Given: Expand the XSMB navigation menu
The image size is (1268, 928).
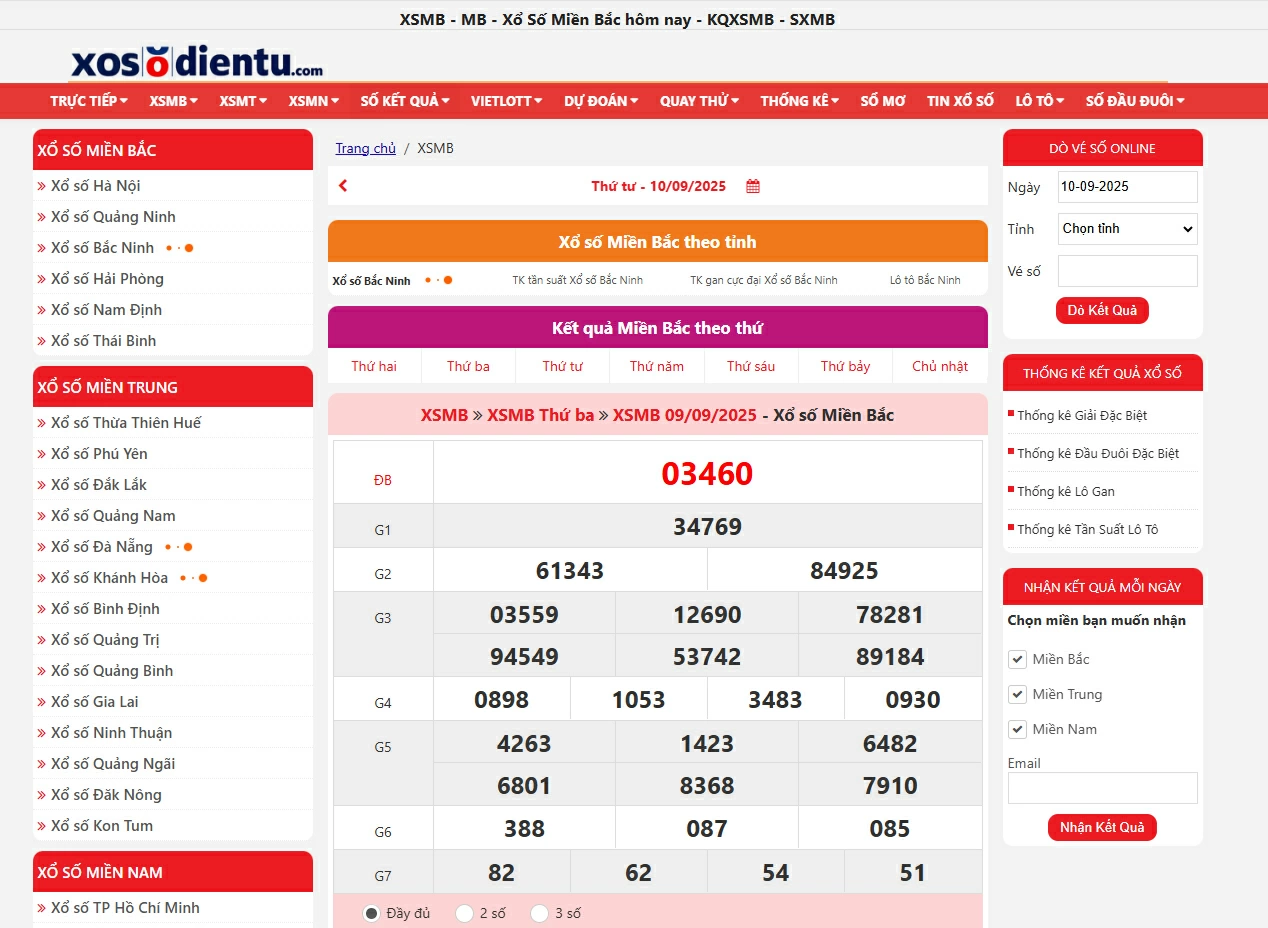Looking at the screenshot, I should pyautogui.click(x=173, y=101).
